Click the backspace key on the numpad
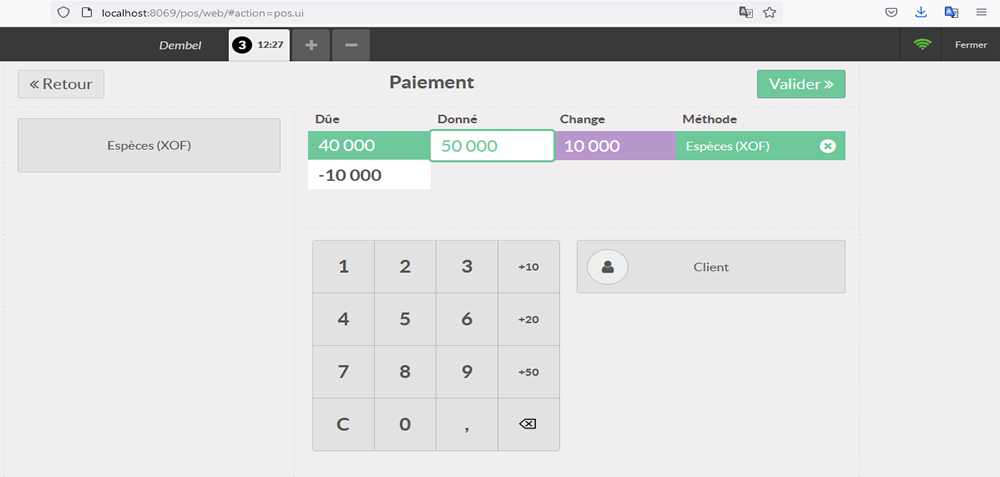This screenshot has height=477, width=1000. 528,424
